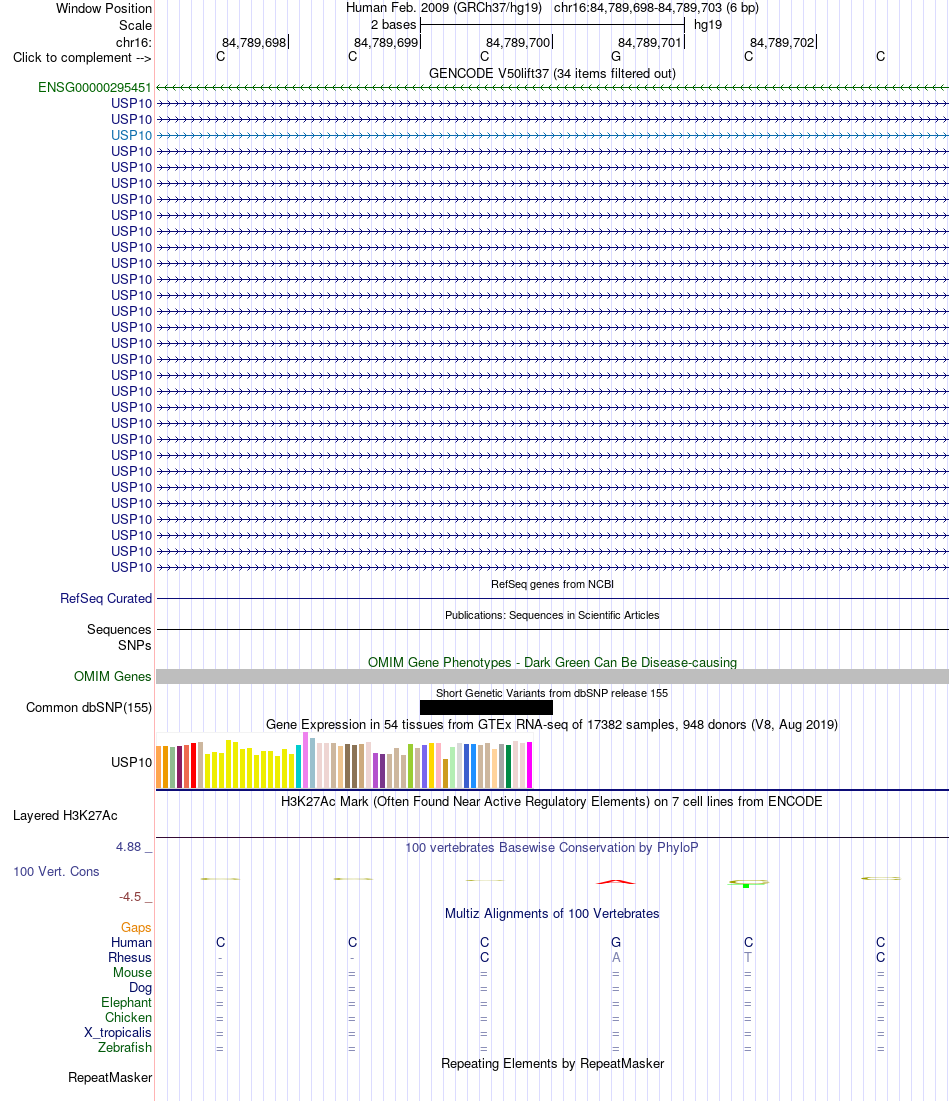Click the H3K27Ac Mark ENCODE title

[x=552, y=801]
